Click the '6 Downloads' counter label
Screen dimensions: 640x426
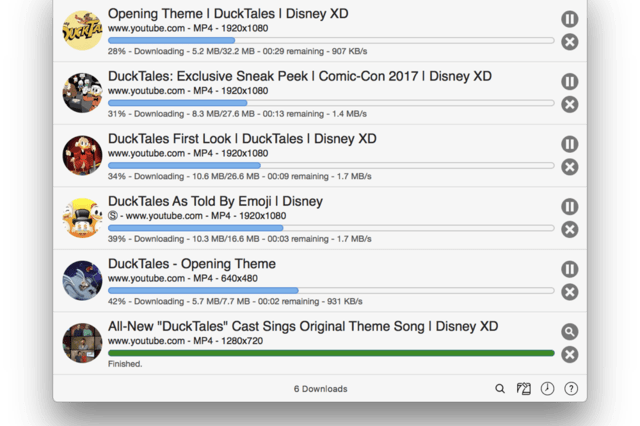click(320, 389)
